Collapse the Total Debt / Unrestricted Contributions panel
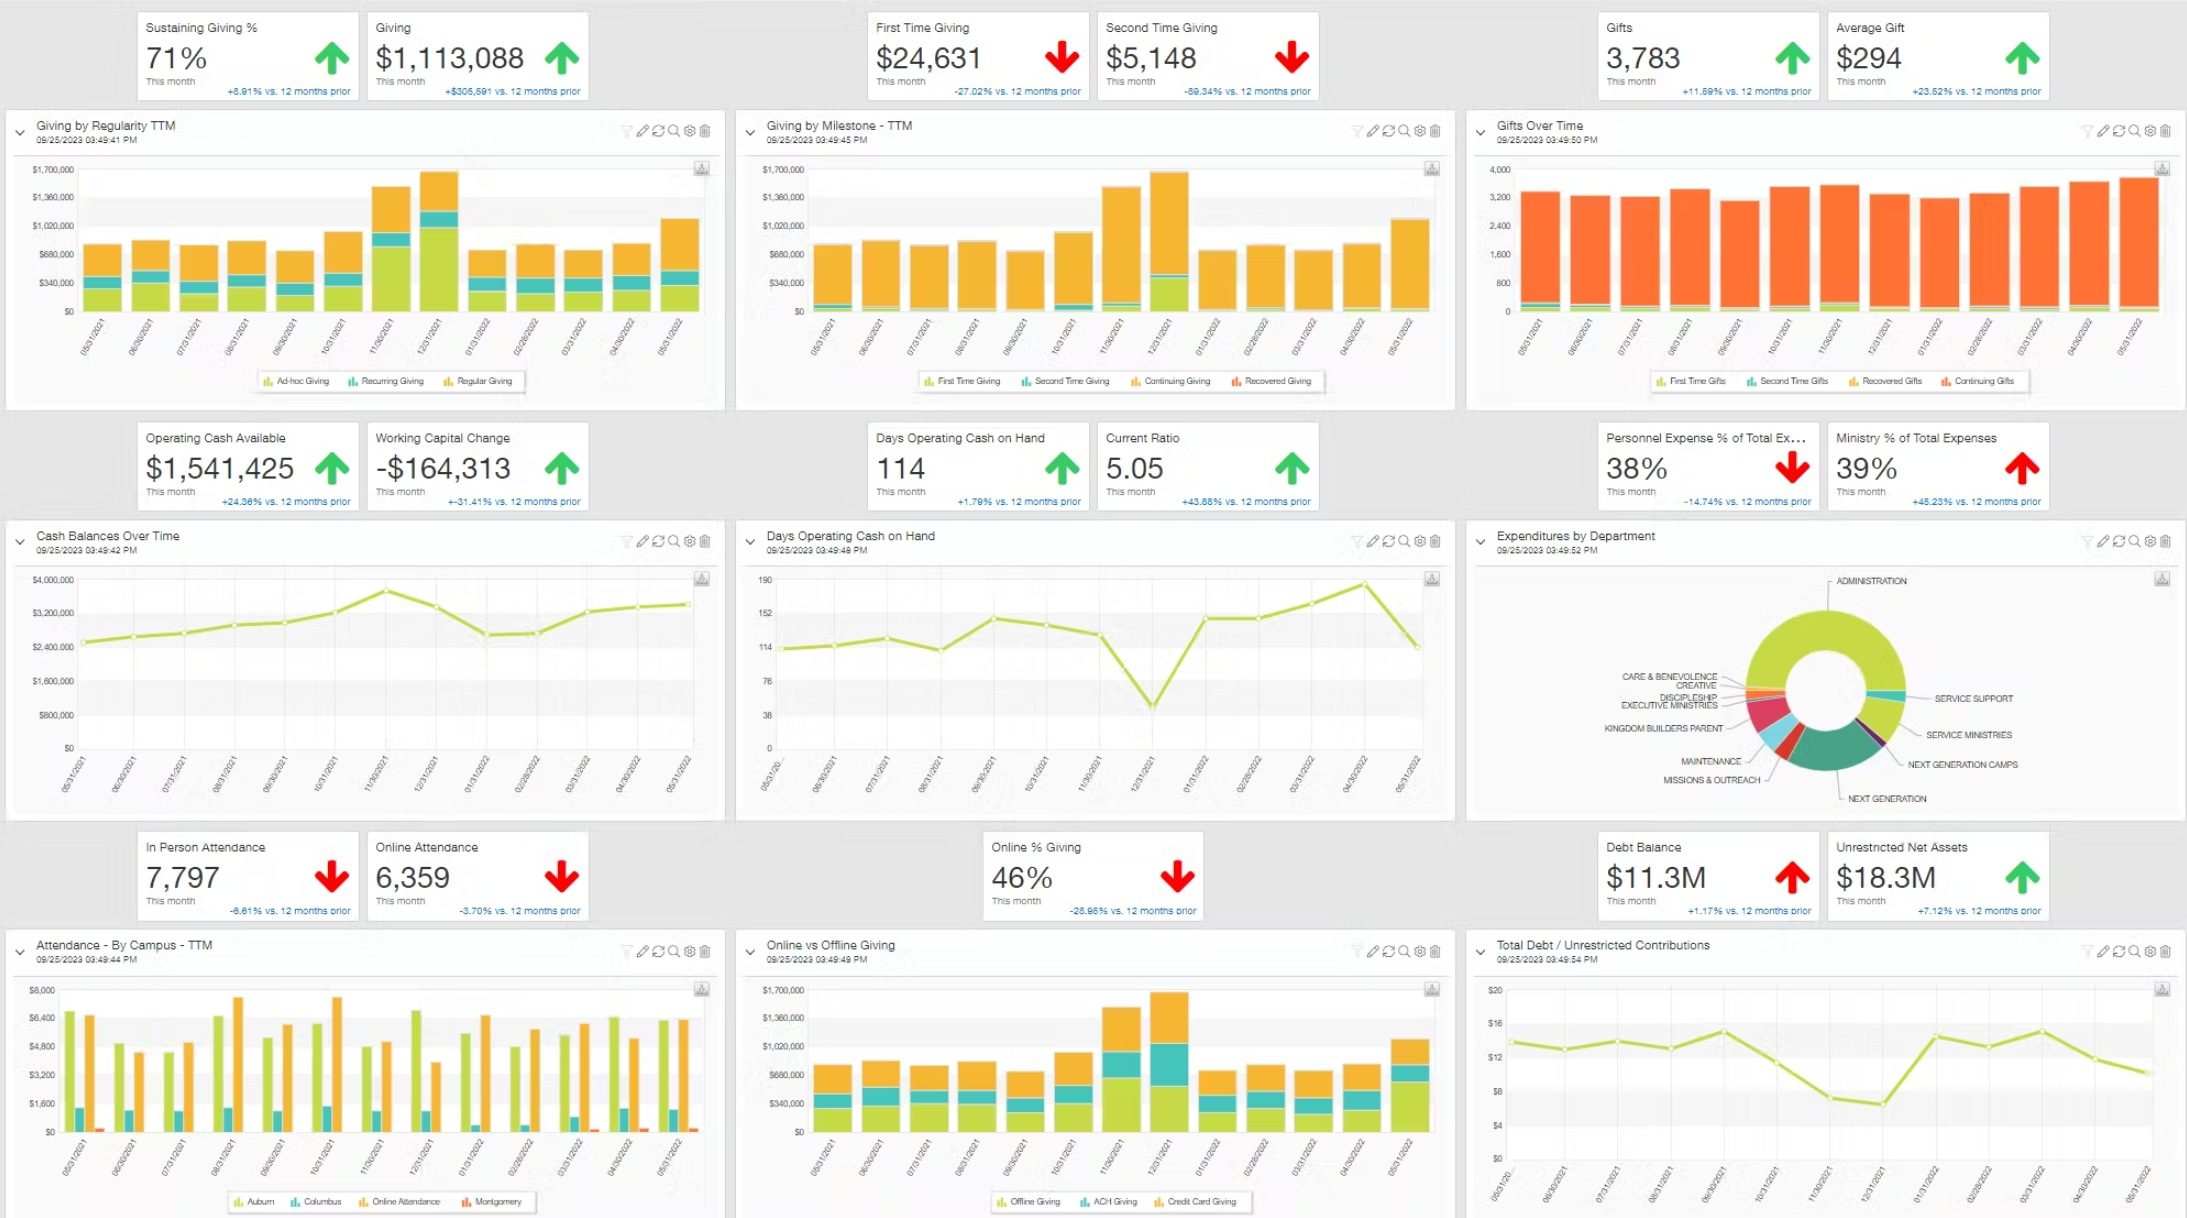Viewport: 2187px width, 1218px height. pyautogui.click(x=1480, y=952)
